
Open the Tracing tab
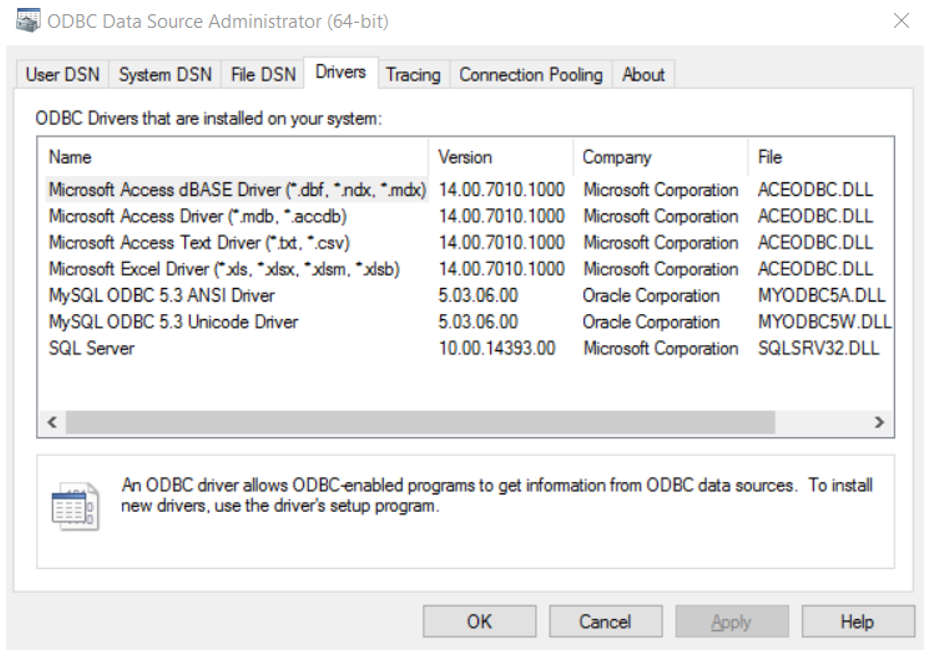[x=414, y=75]
